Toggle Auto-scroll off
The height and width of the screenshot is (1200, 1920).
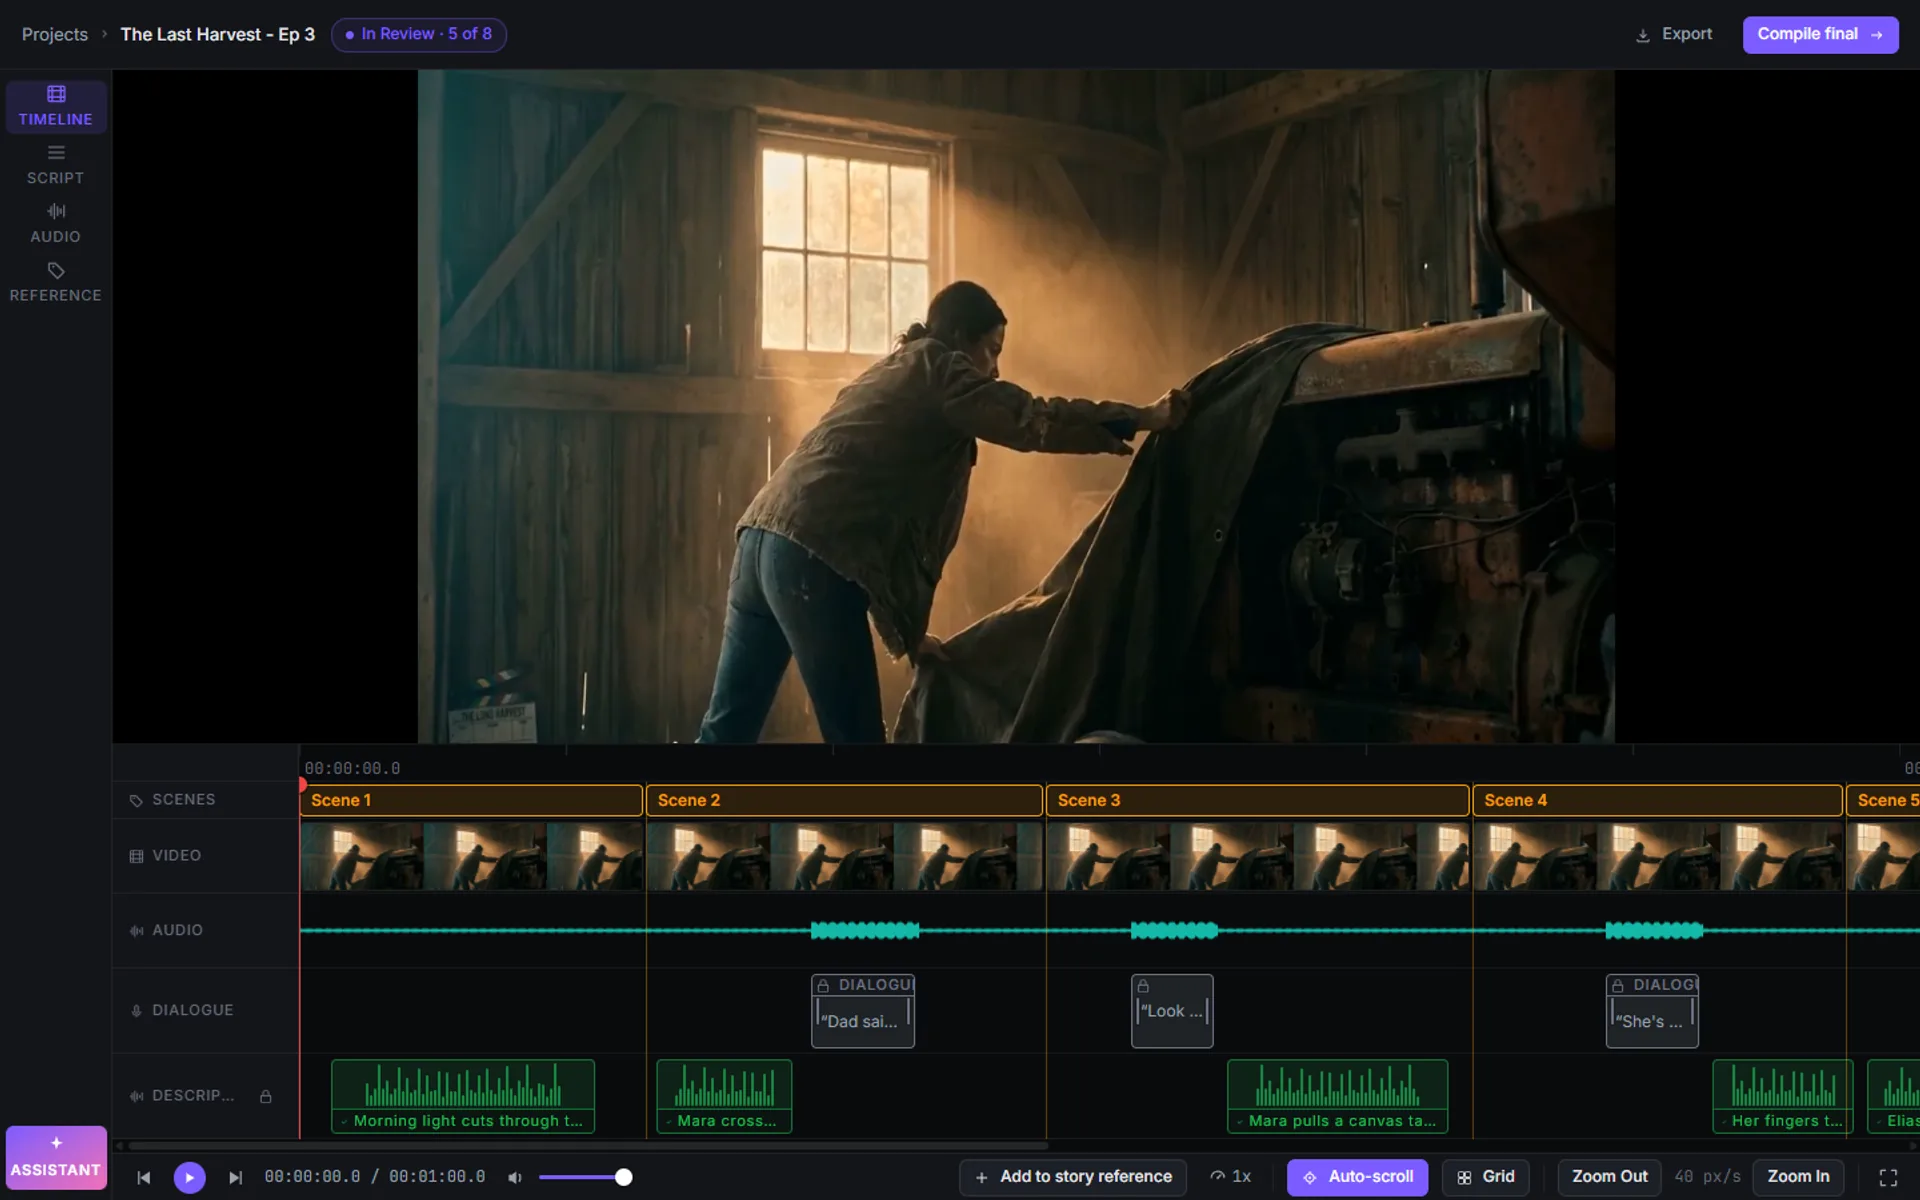point(1357,1177)
